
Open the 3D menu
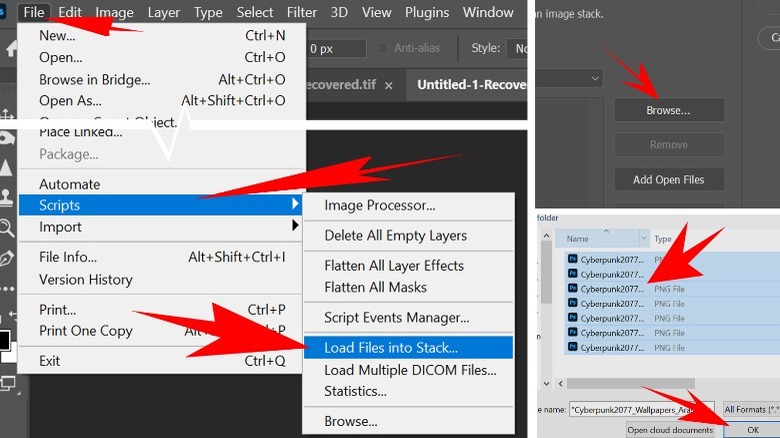tap(339, 12)
